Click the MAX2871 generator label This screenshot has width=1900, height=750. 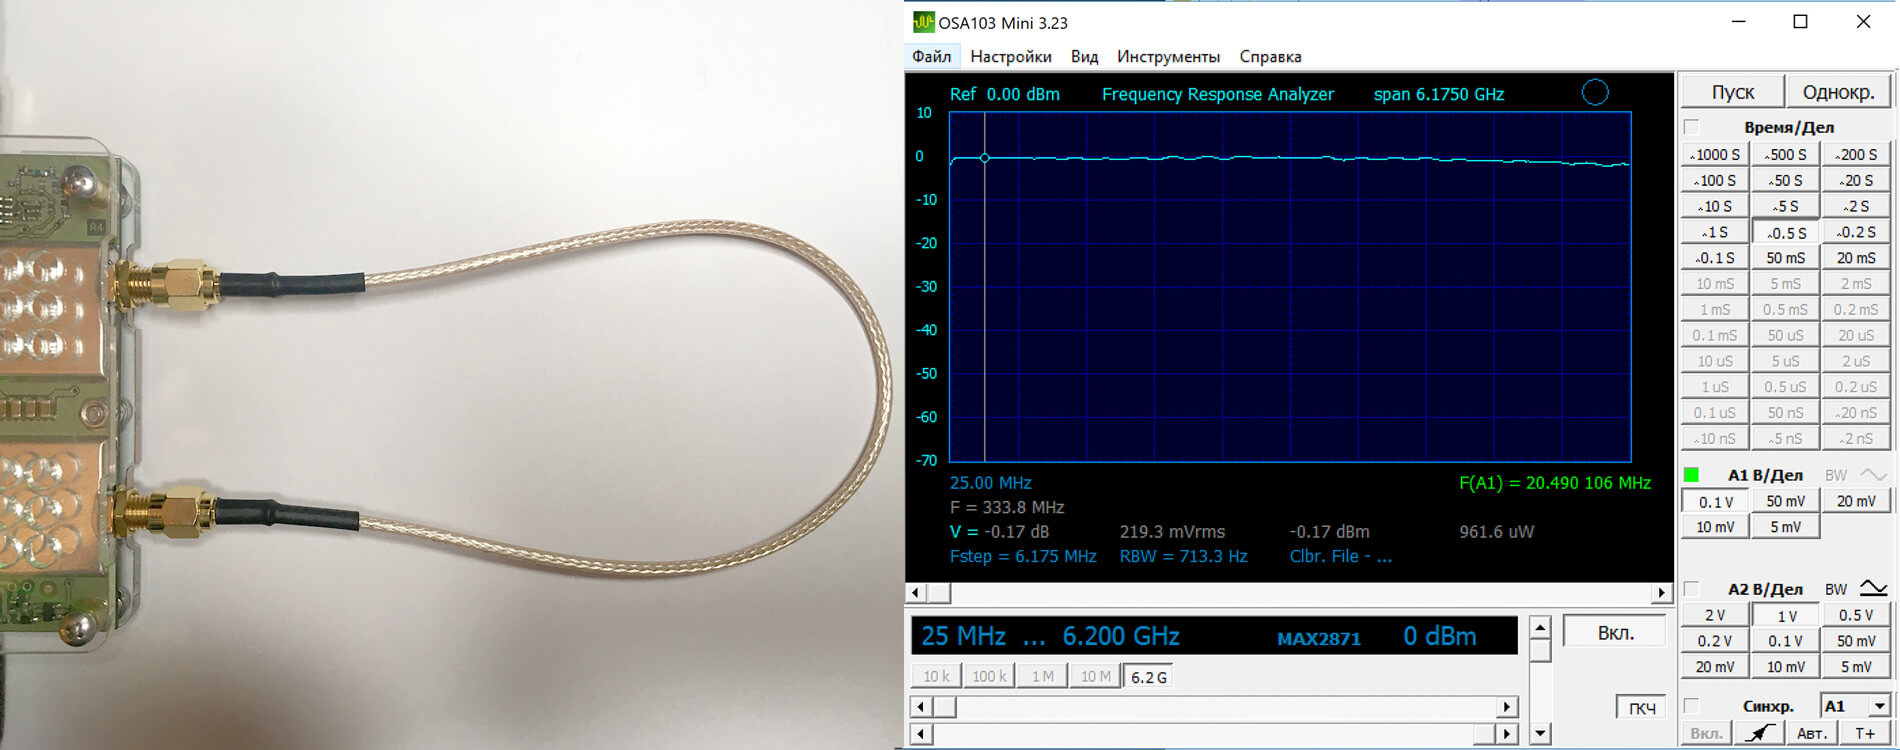[1318, 638]
